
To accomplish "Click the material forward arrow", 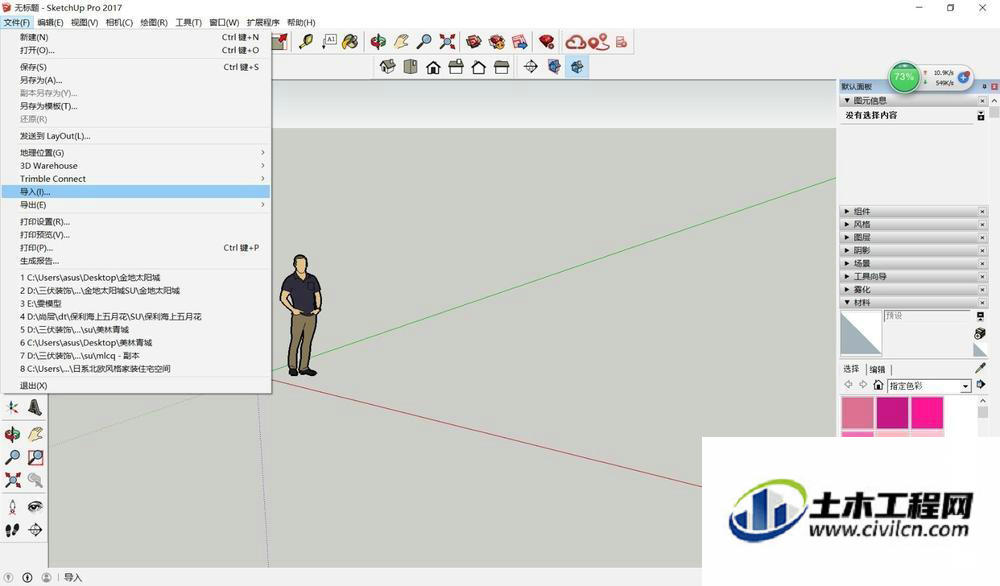I will (863, 385).
